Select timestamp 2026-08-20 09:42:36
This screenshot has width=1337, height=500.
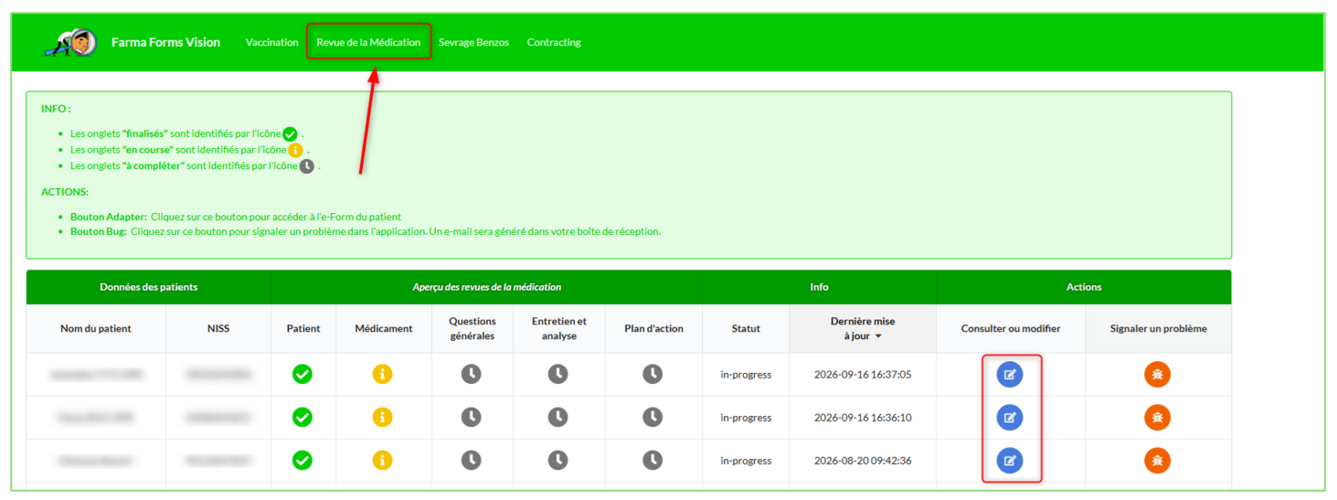pyautogui.click(x=863, y=461)
